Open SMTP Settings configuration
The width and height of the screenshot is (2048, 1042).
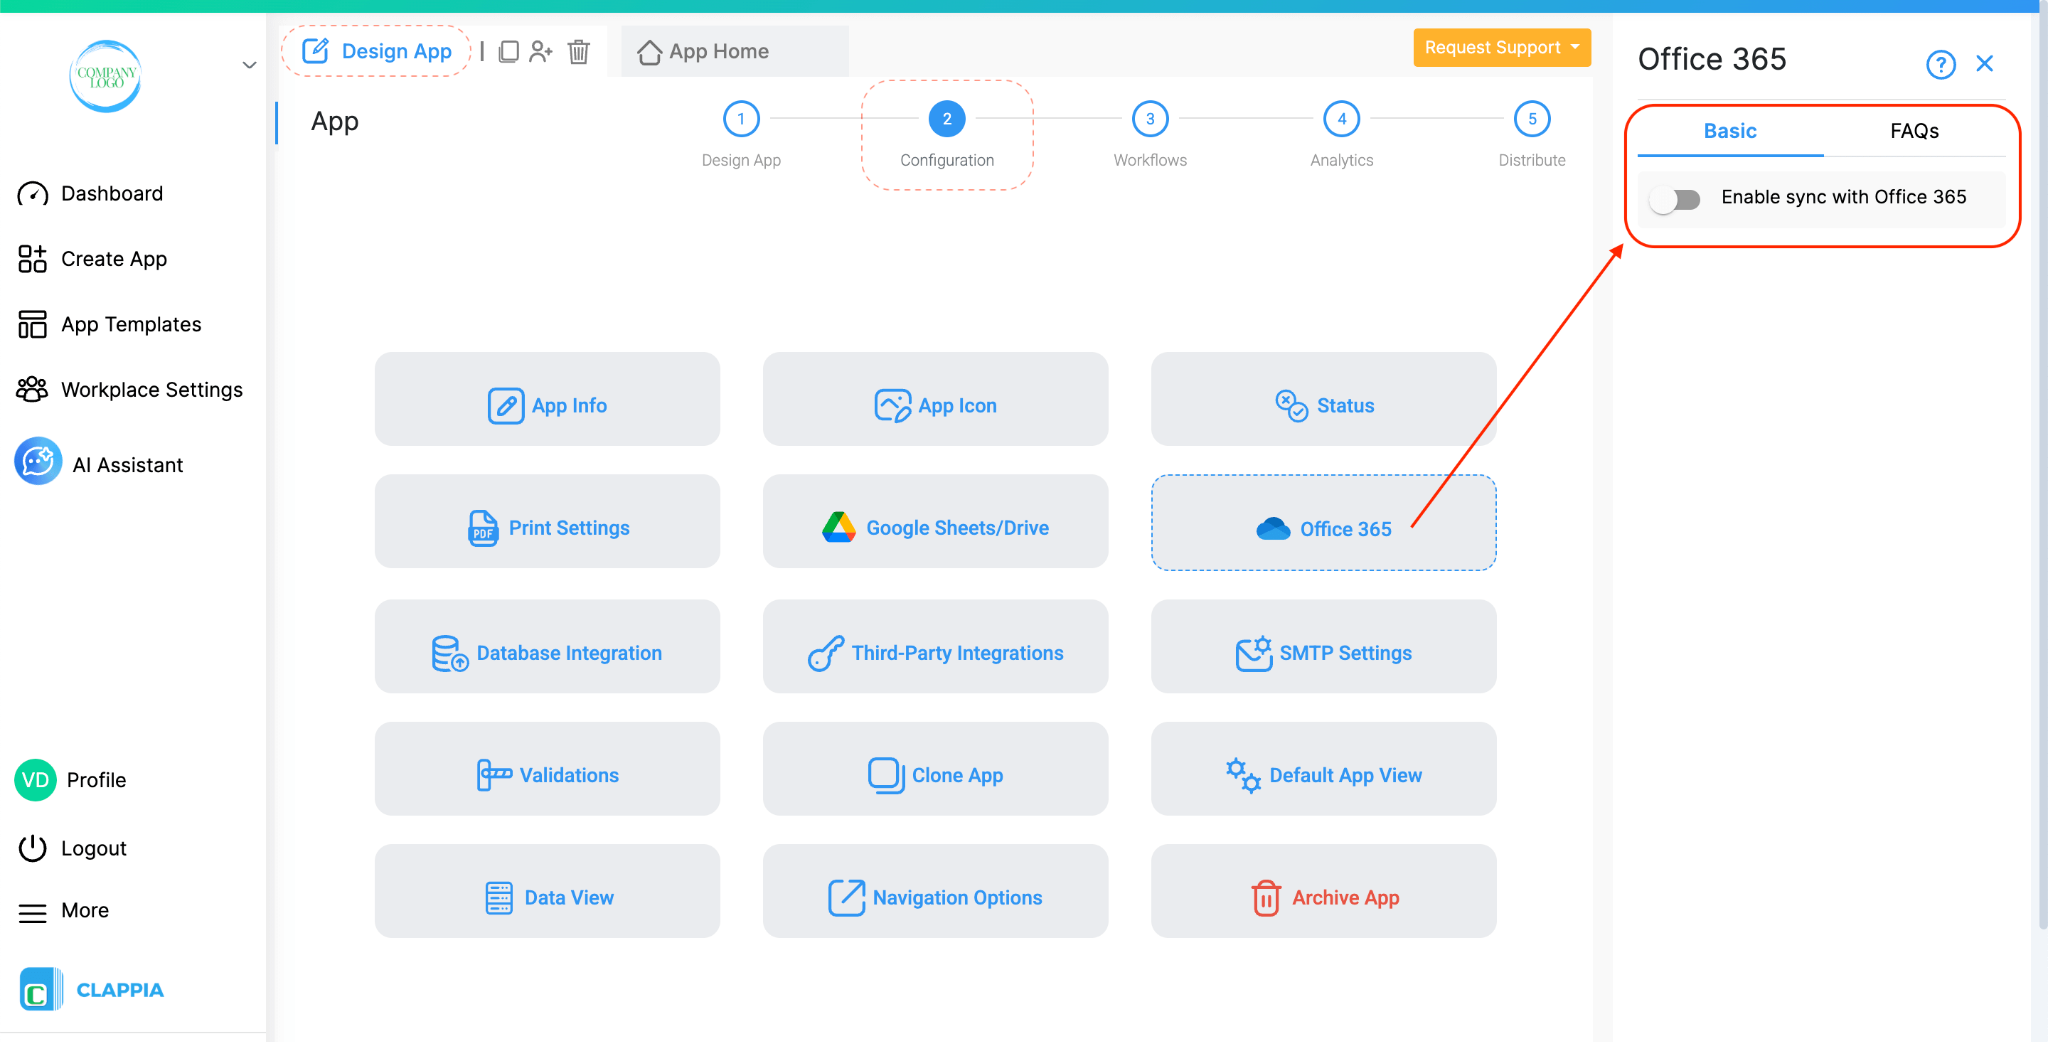[1322, 652]
